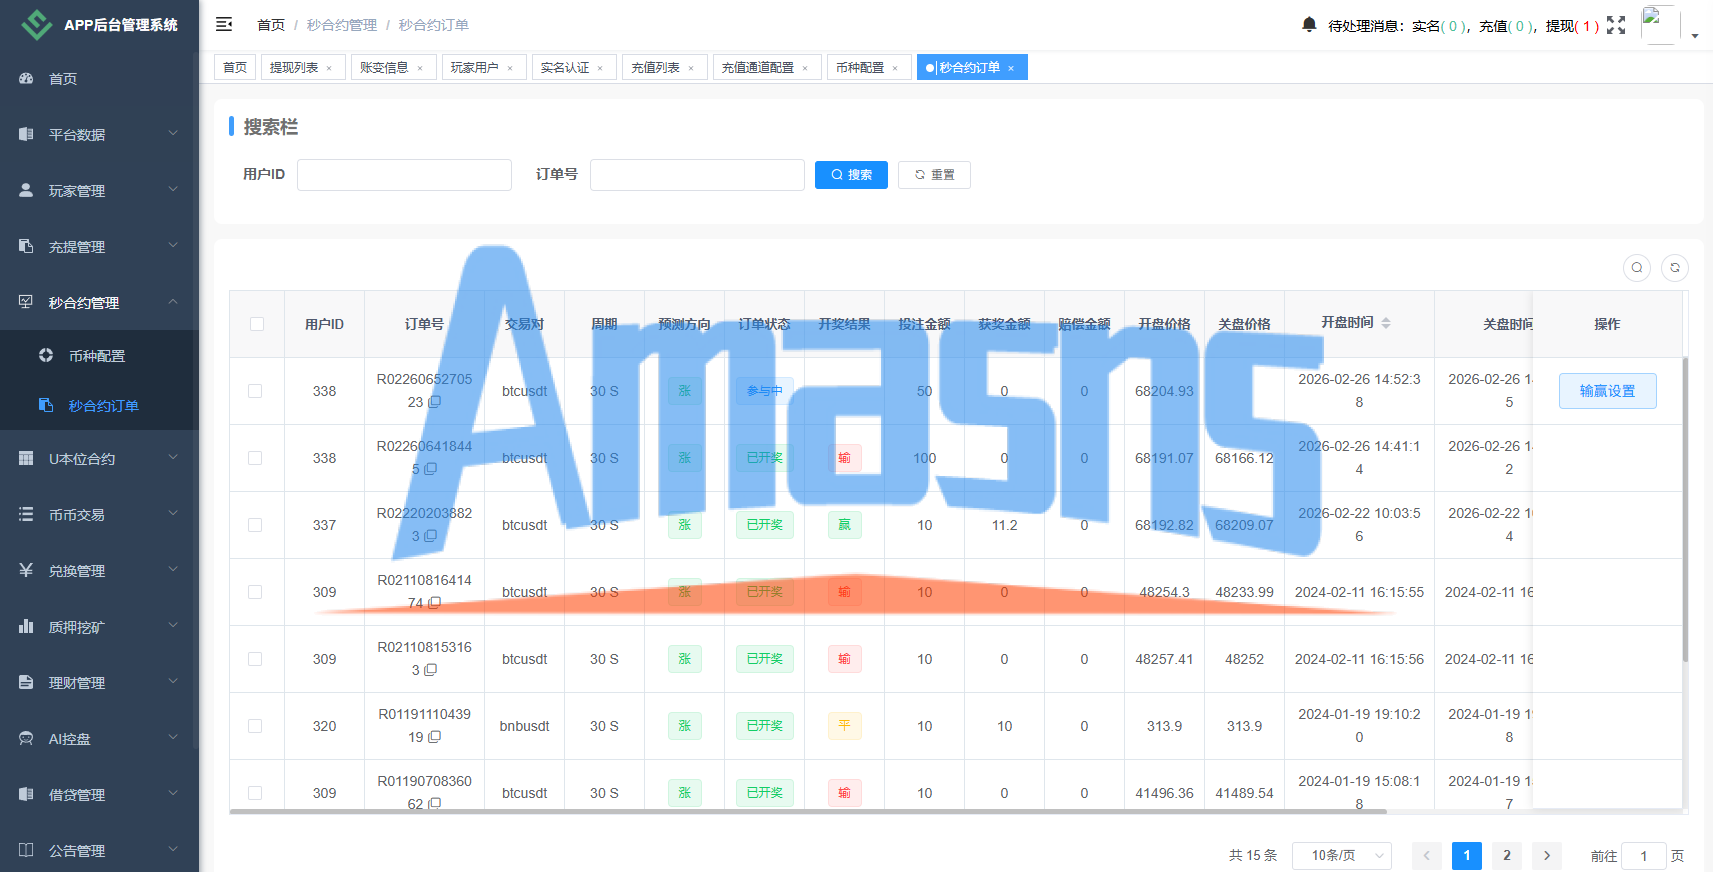Screen dimensions: 1713x872
Task: Copy order number R0119111043919
Action: pos(435,737)
